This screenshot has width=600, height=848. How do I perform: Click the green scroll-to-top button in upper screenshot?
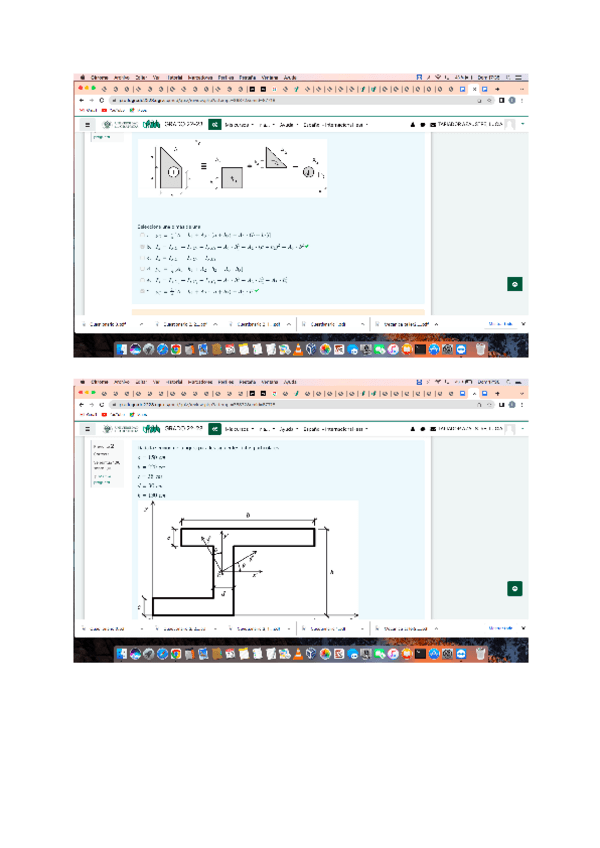click(515, 284)
